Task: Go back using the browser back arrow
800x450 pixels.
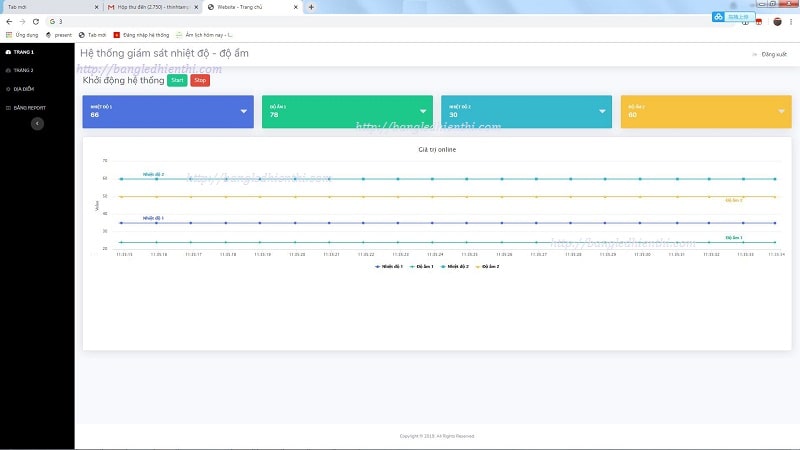Action: [9, 21]
